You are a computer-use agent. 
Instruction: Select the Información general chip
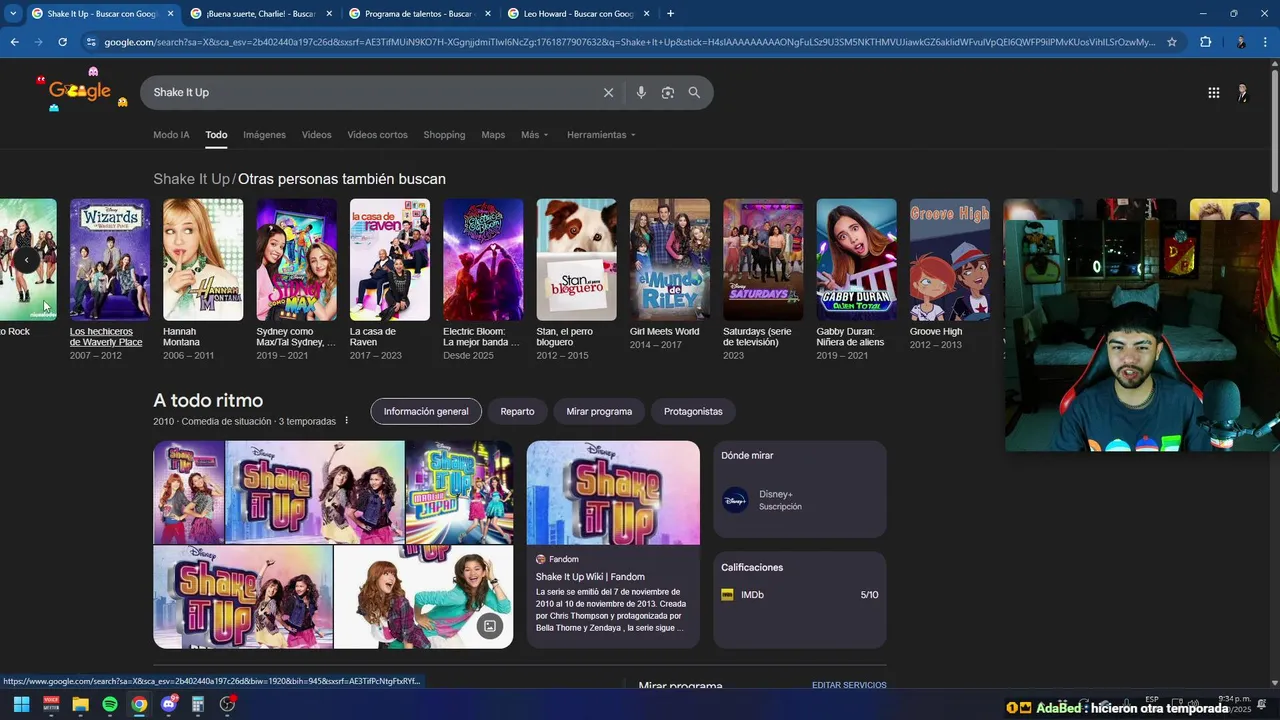coord(426,411)
